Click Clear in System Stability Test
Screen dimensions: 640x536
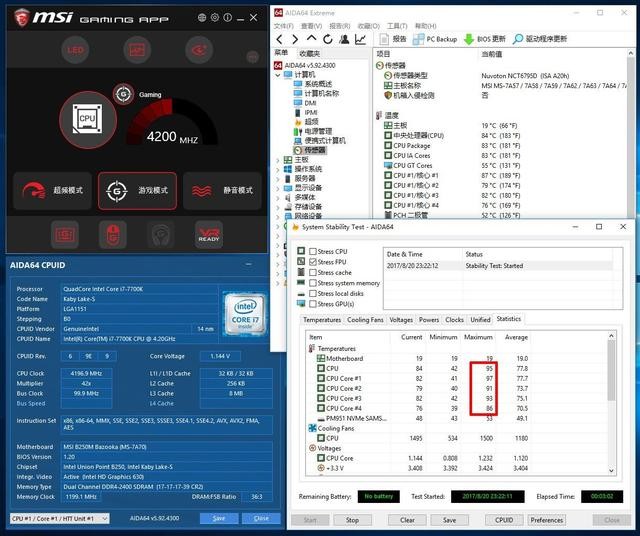pyautogui.click(x=407, y=520)
